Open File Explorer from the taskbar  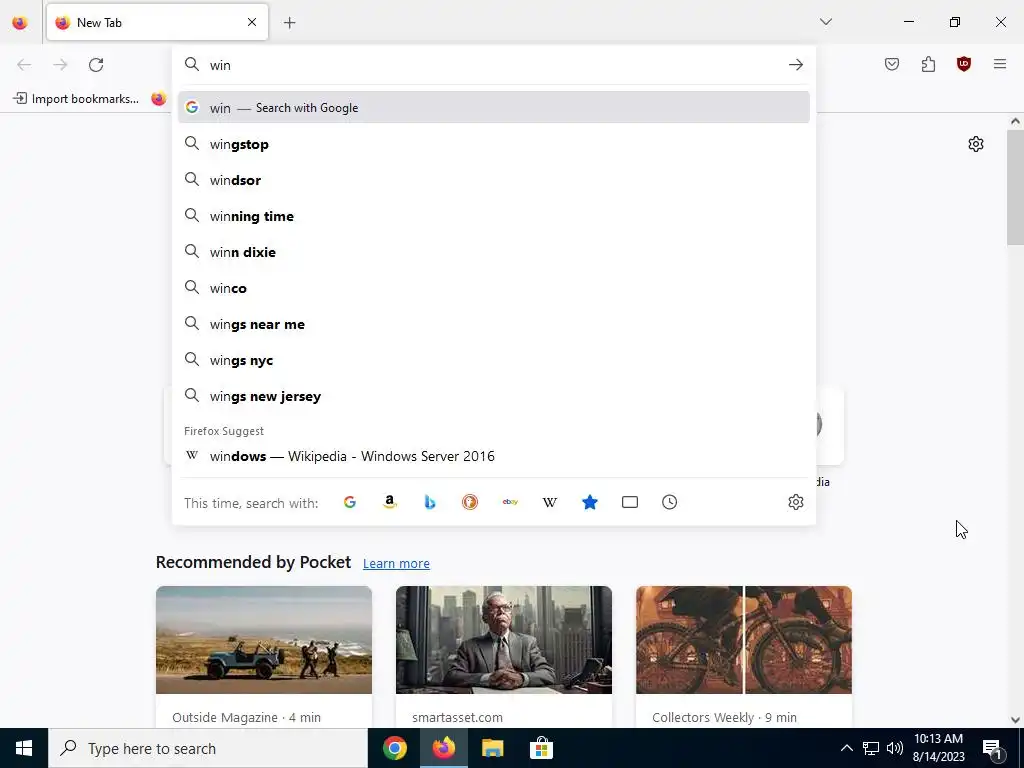click(x=492, y=748)
